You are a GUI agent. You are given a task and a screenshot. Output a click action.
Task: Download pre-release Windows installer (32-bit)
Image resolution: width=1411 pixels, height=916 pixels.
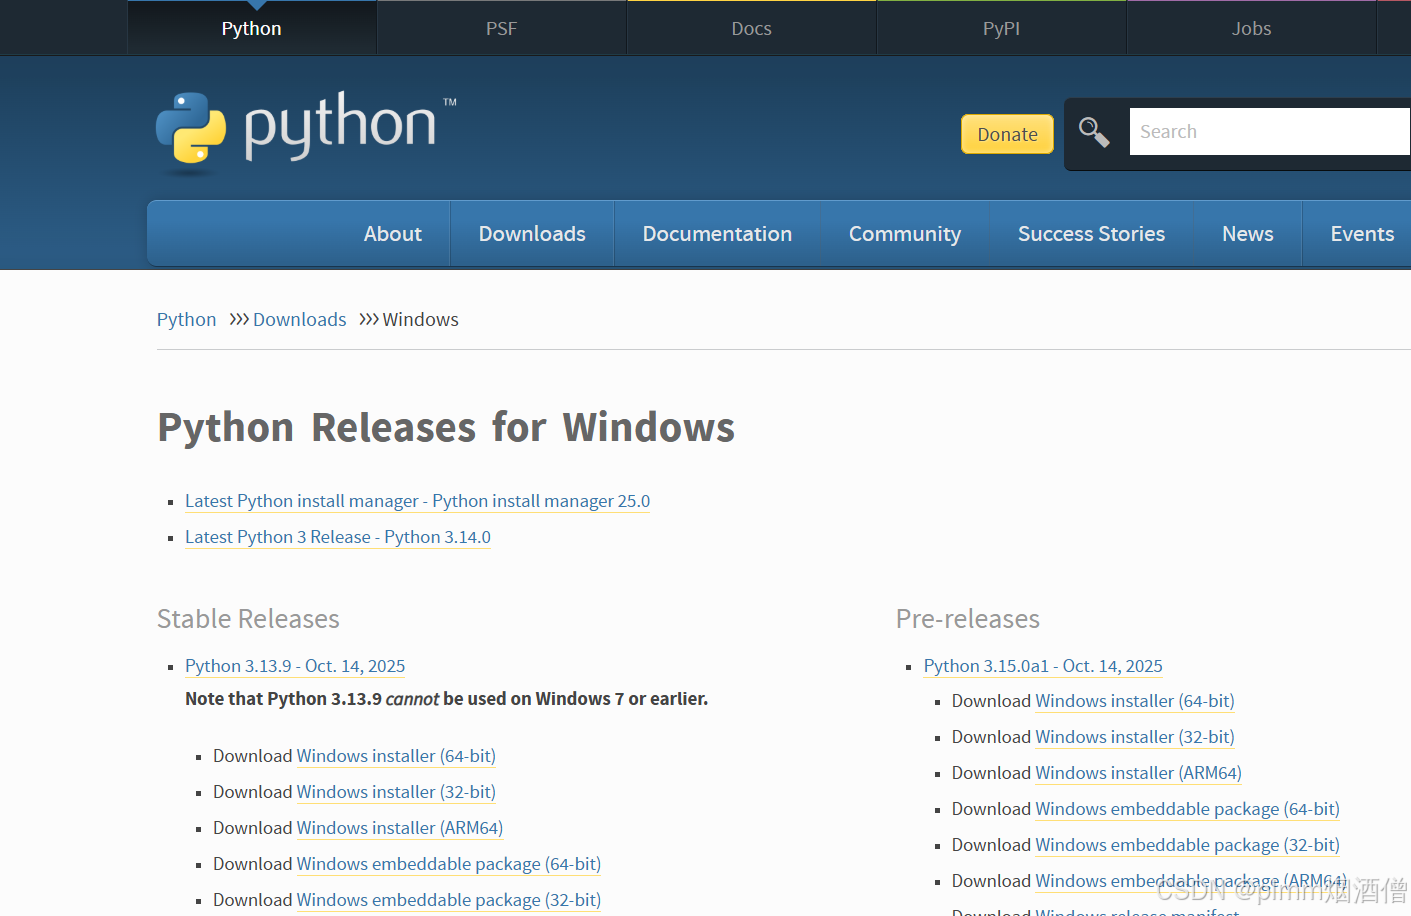pos(1135,737)
